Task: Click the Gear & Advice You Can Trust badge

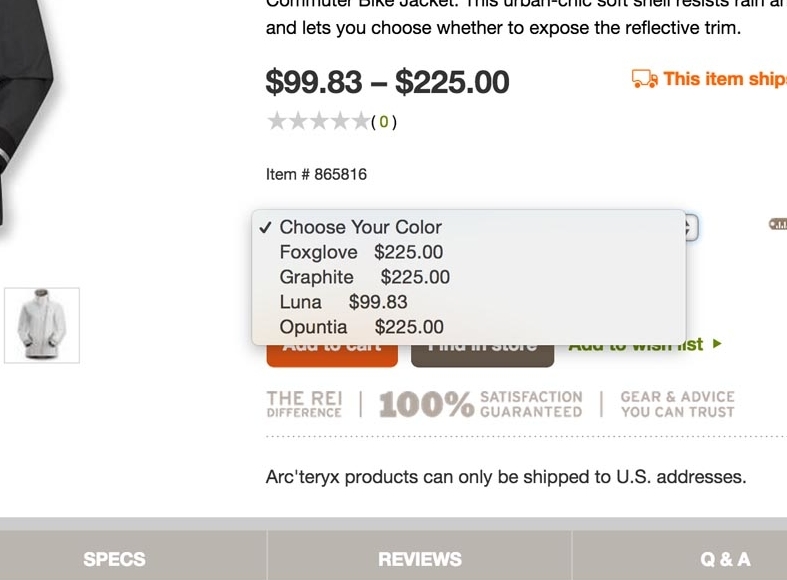Action: tap(677, 404)
